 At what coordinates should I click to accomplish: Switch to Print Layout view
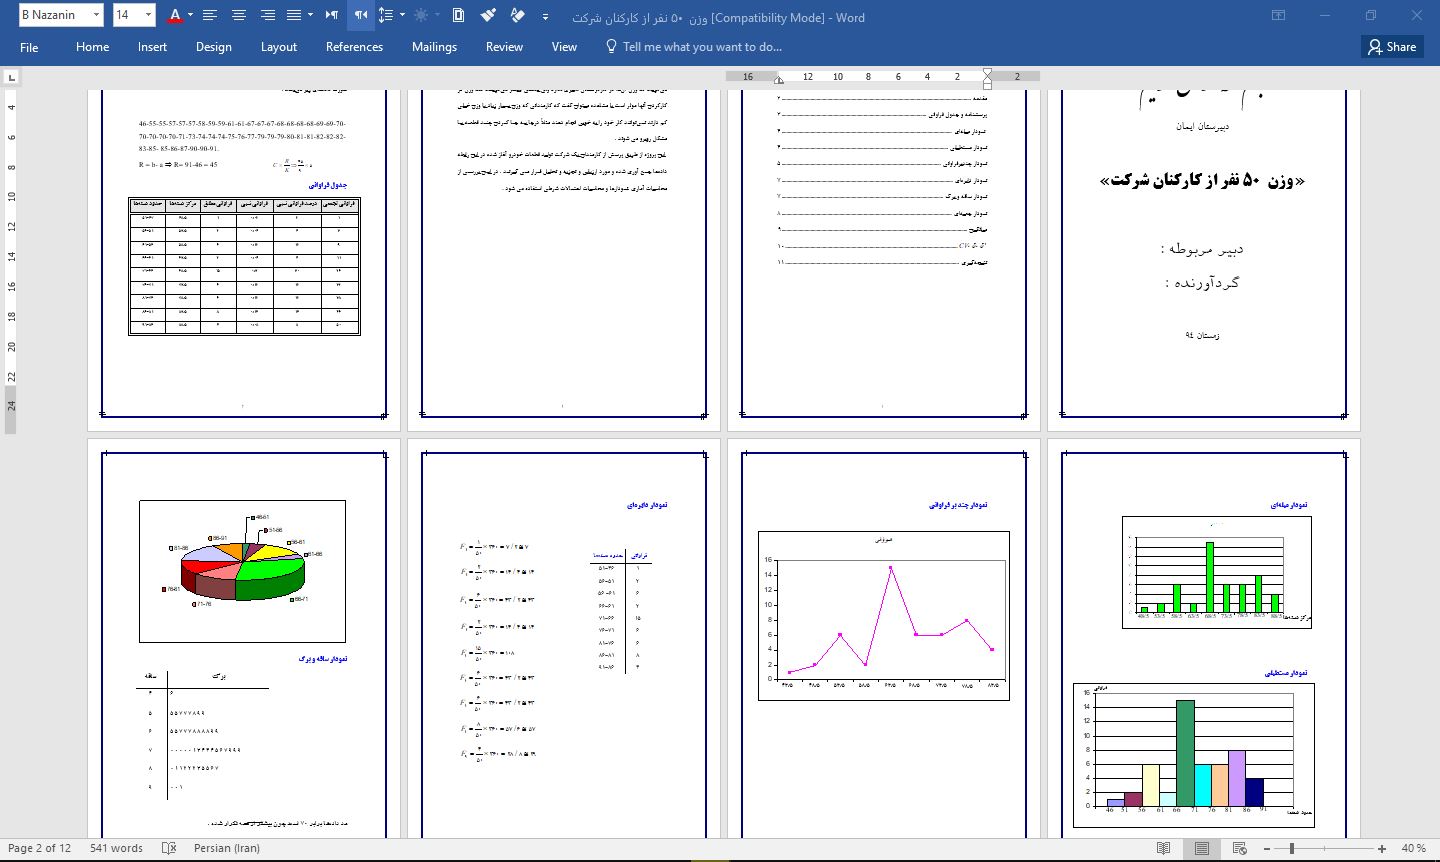click(1202, 848)
